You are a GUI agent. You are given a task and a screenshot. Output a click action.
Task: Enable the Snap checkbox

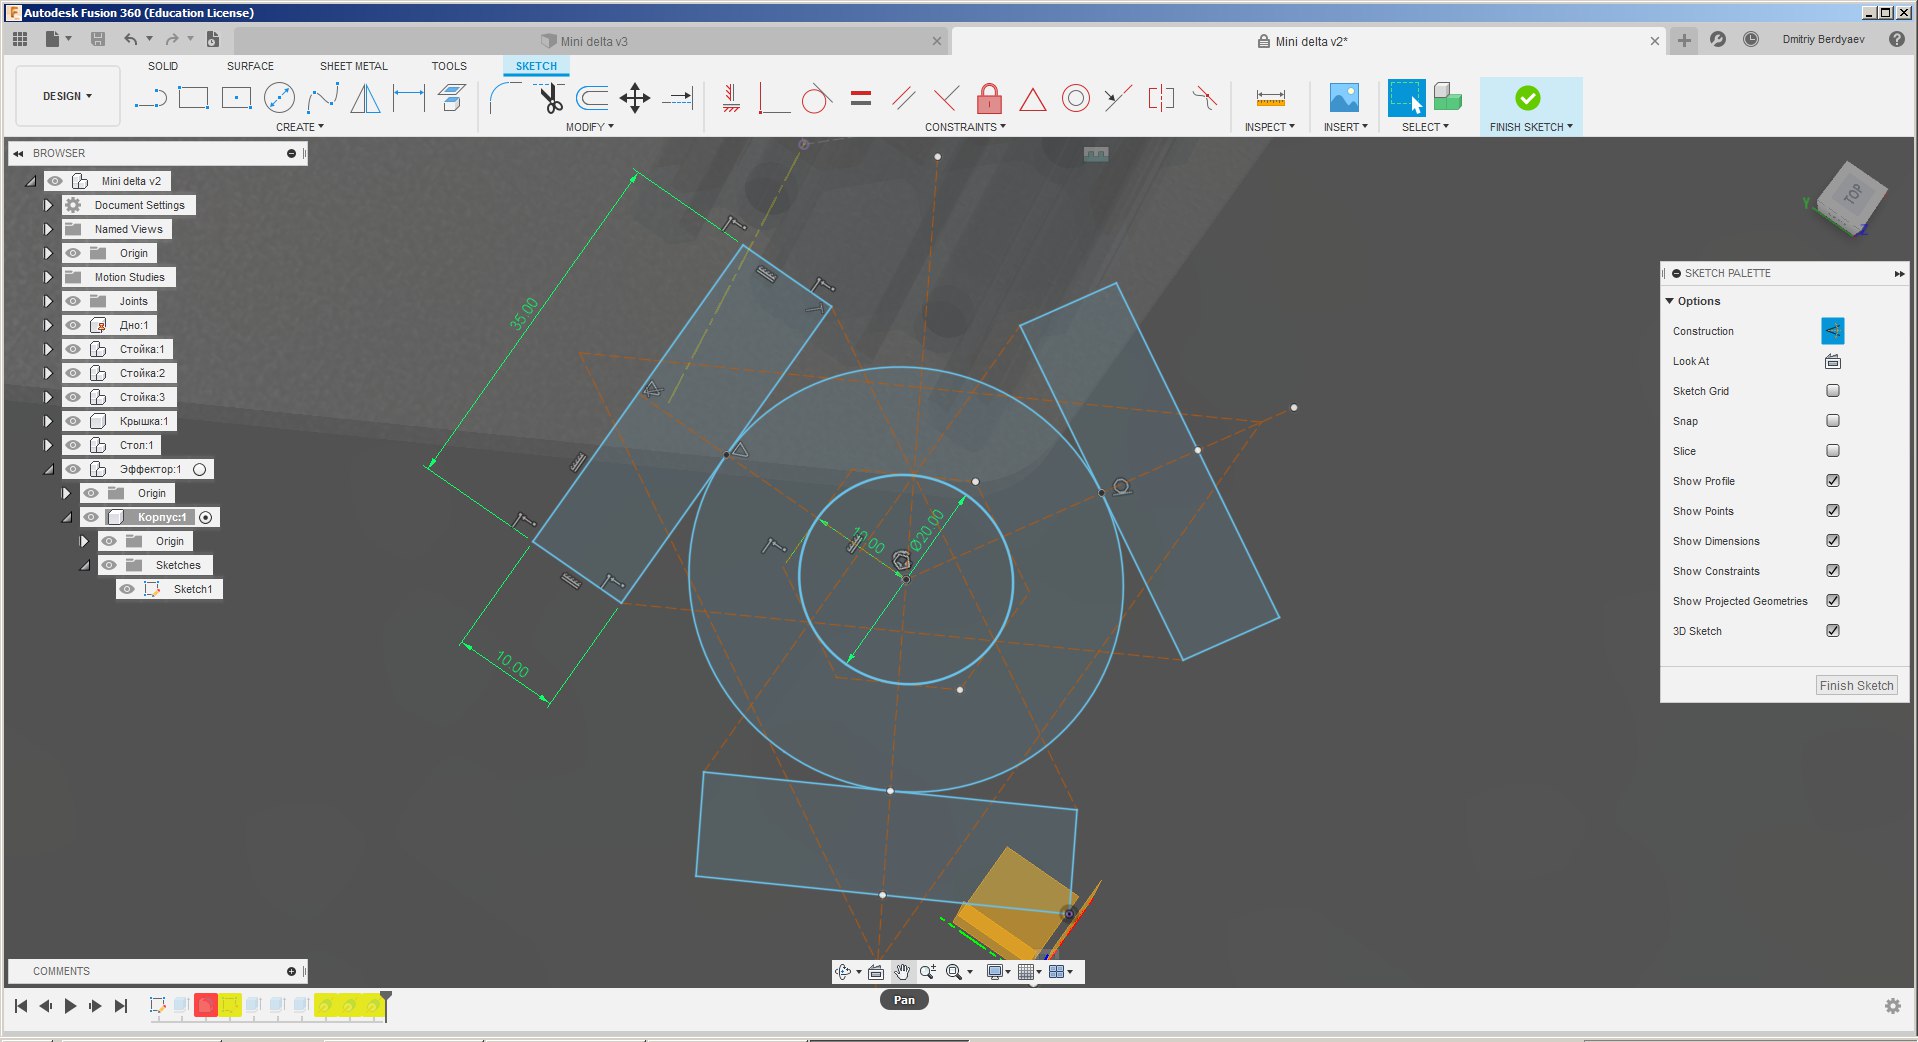[x=1832, y=421]
